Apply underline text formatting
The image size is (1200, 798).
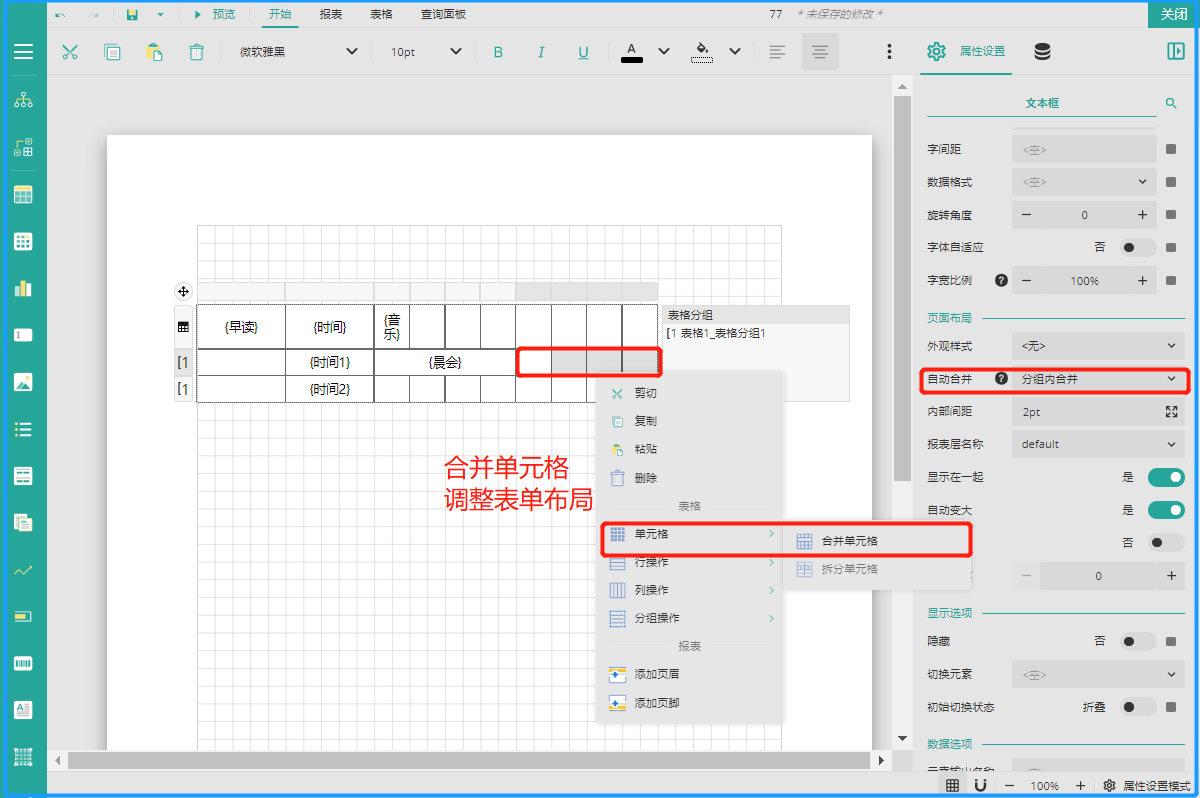(x=584, y=52)
